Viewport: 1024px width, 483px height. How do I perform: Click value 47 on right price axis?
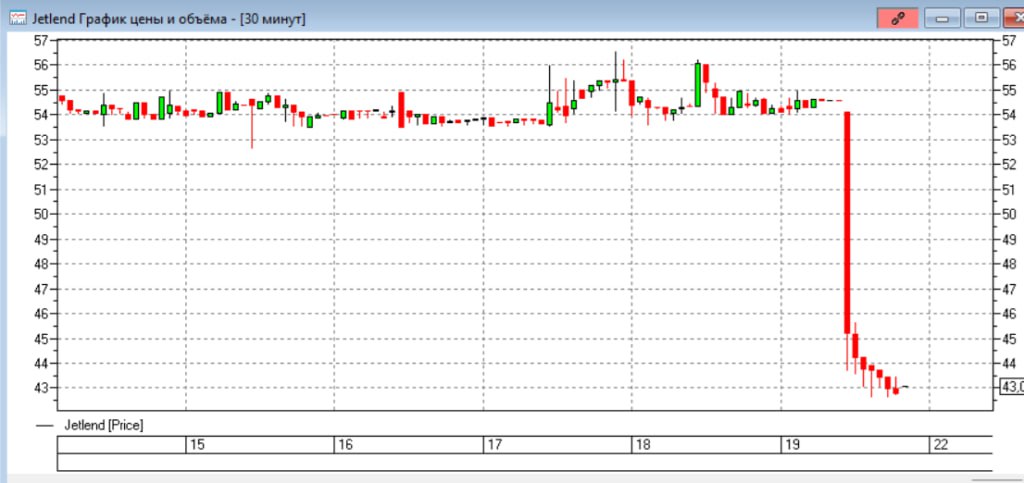pos(1009,289)
